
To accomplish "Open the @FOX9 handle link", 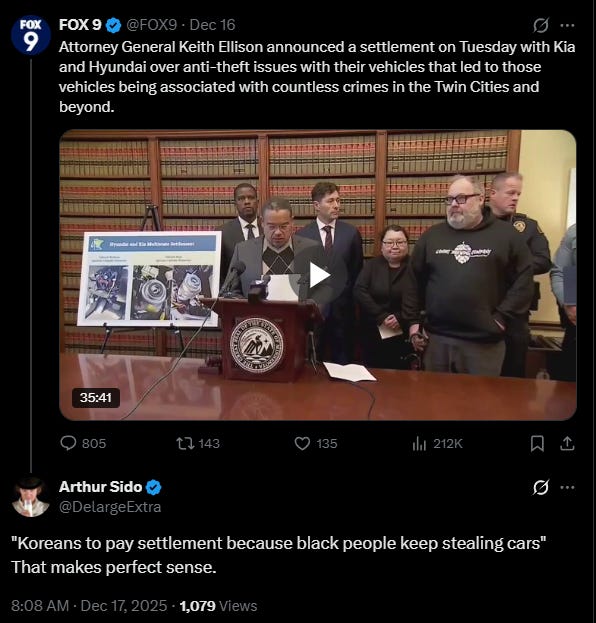I will click(151, 25).
